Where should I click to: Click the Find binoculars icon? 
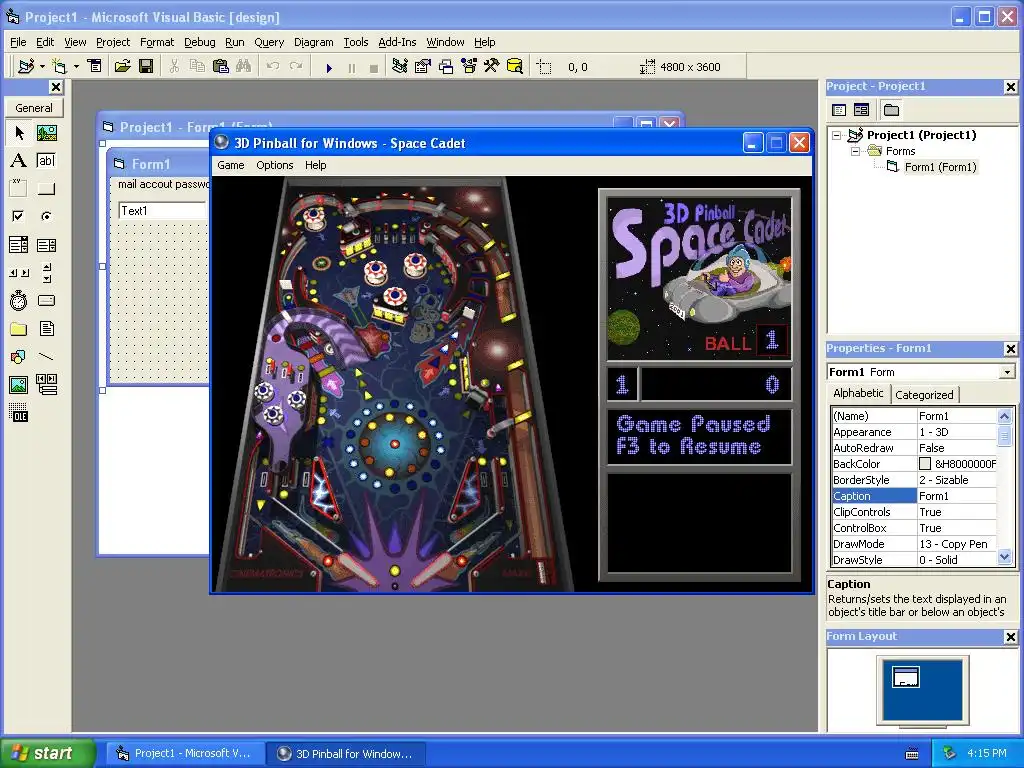tap(244, 66)
